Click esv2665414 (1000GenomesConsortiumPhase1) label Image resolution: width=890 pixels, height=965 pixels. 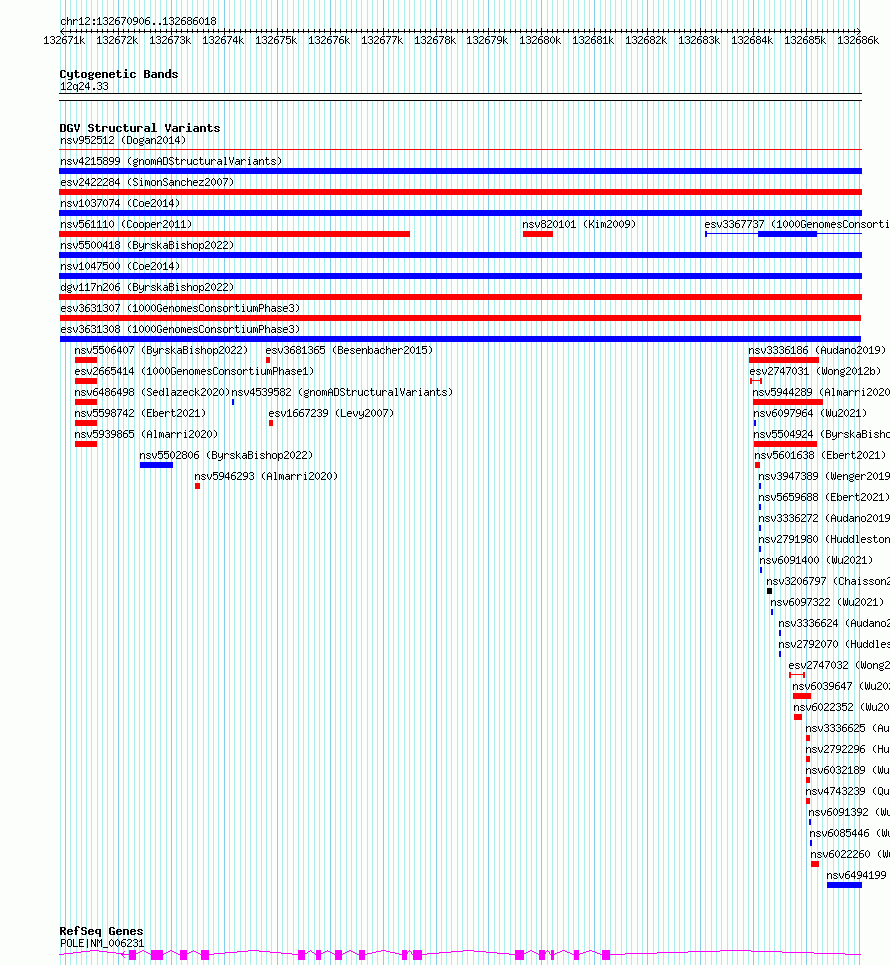194,371
